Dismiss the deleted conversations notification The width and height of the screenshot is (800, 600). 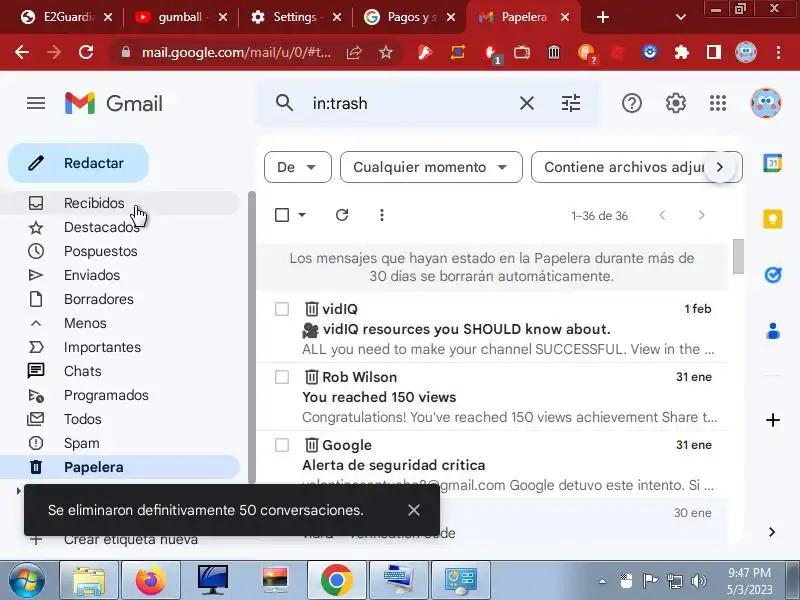tap(414, 510)
